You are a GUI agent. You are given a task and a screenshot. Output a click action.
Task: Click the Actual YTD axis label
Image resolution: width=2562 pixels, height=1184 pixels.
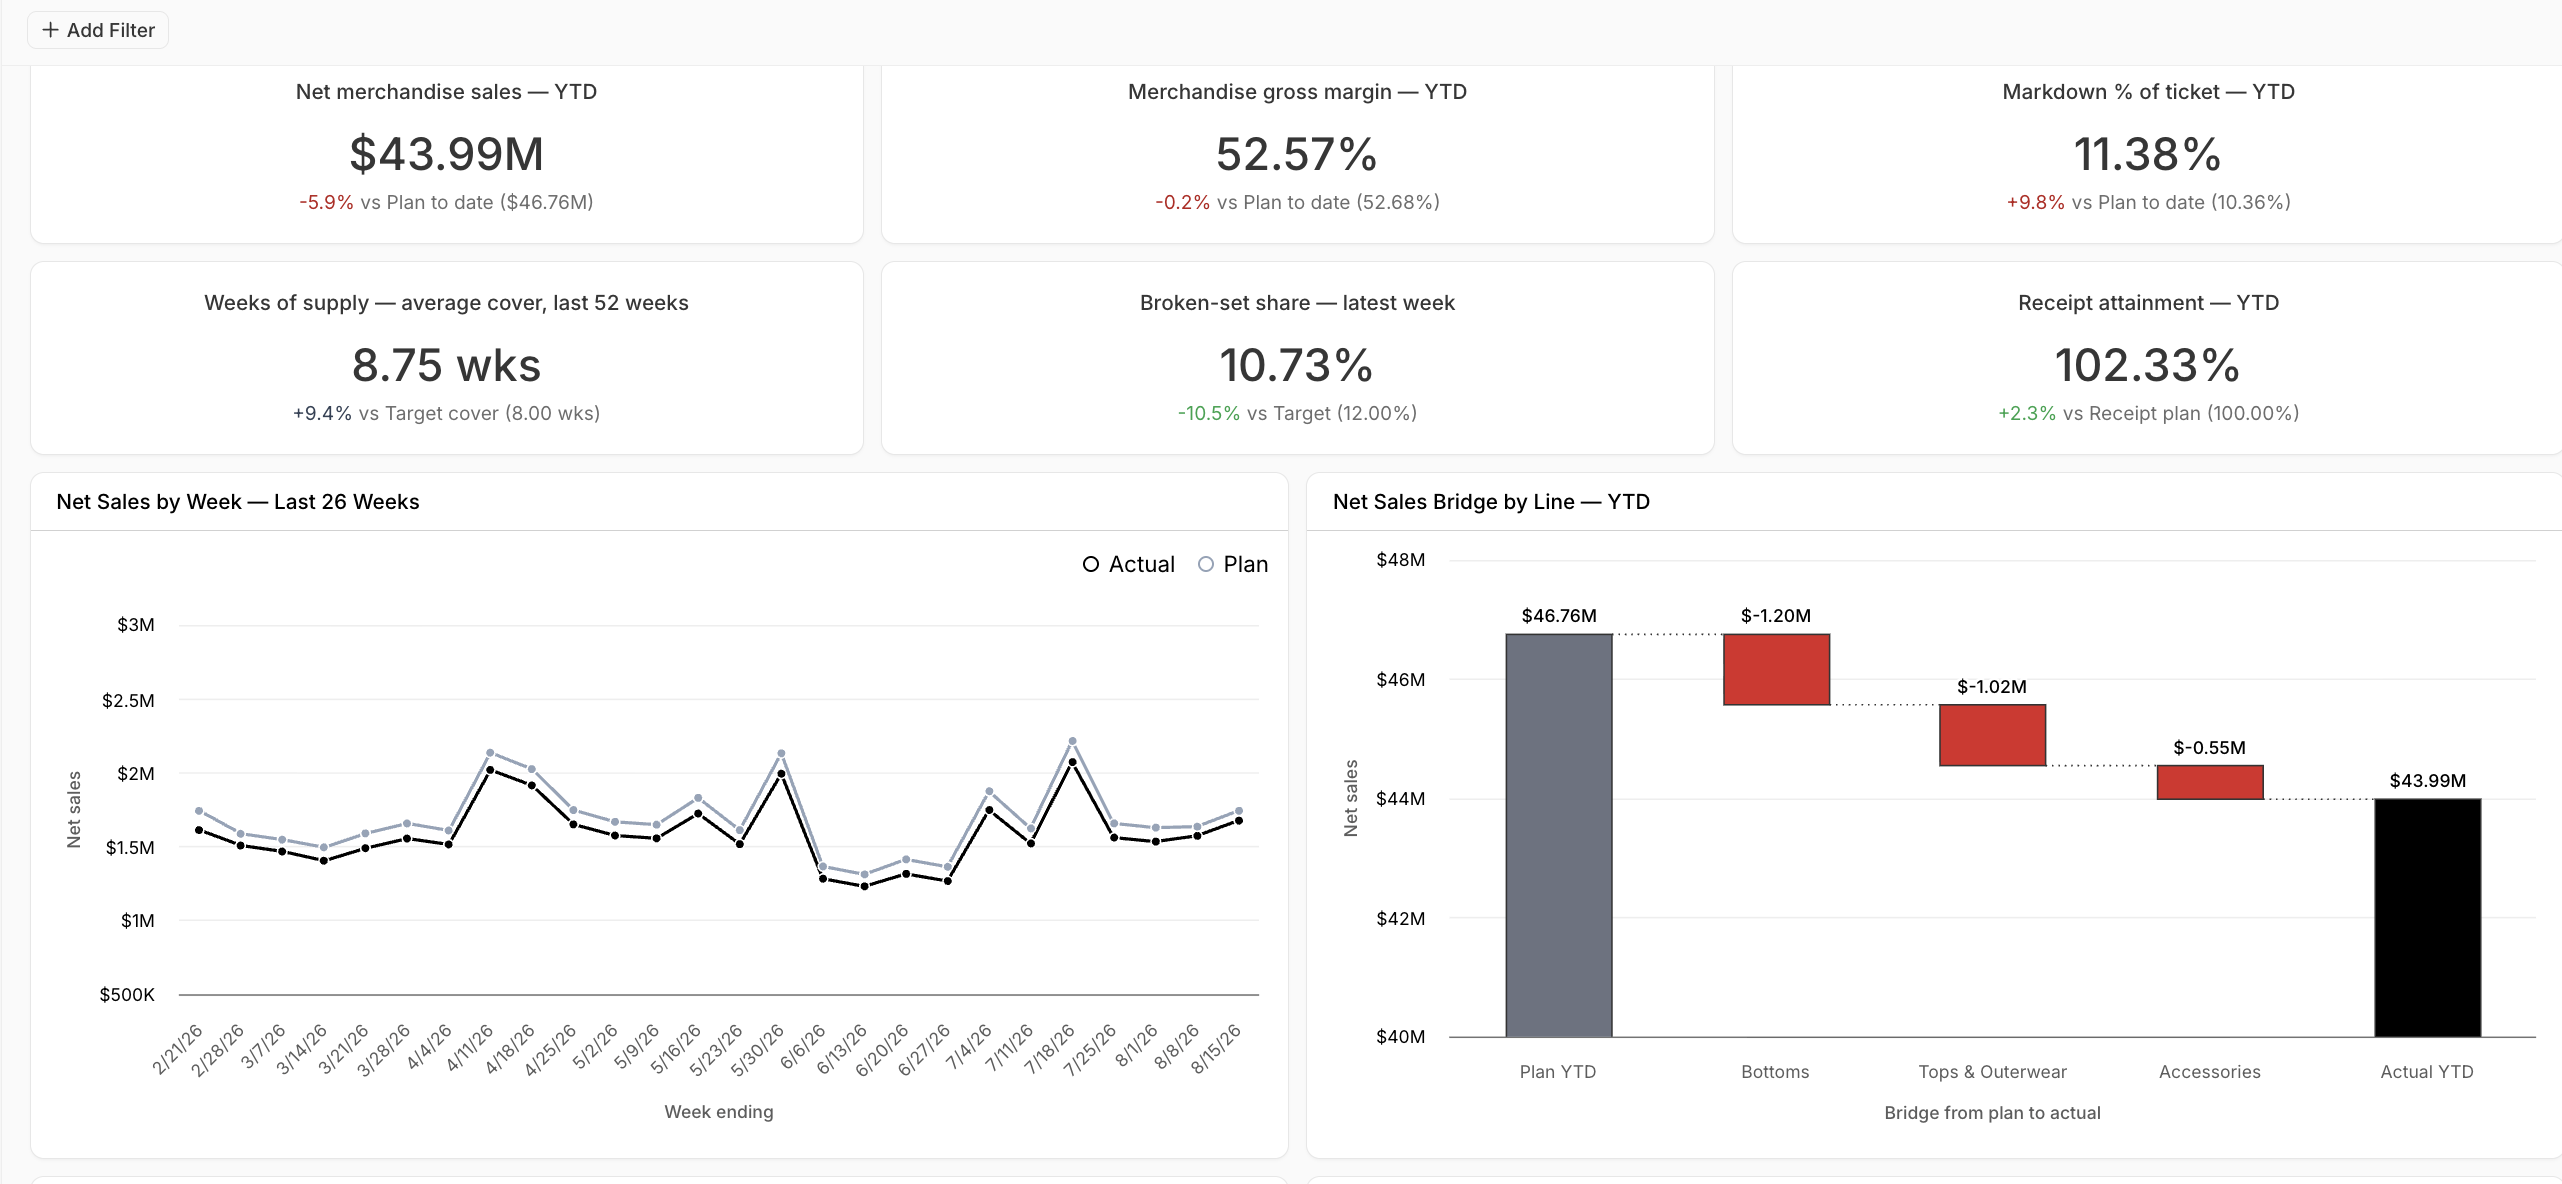tap(2427, 1072)
